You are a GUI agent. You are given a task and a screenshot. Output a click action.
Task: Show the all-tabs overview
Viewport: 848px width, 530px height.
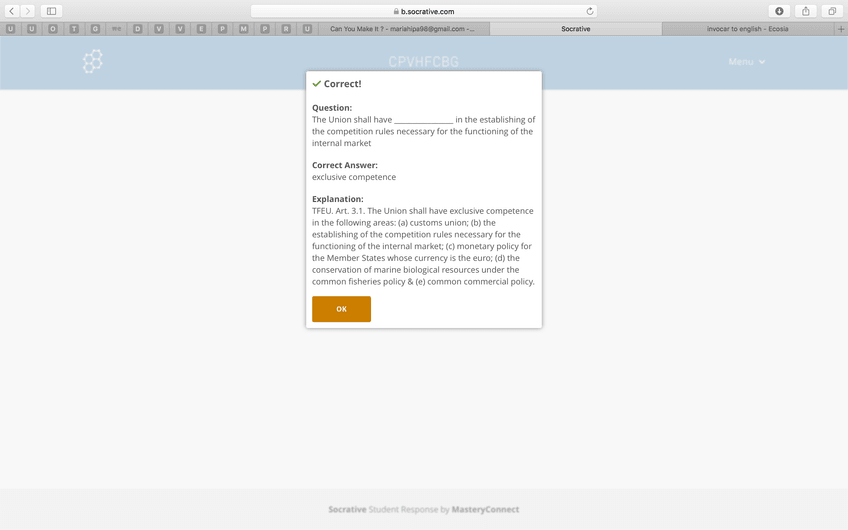[832, 11]
